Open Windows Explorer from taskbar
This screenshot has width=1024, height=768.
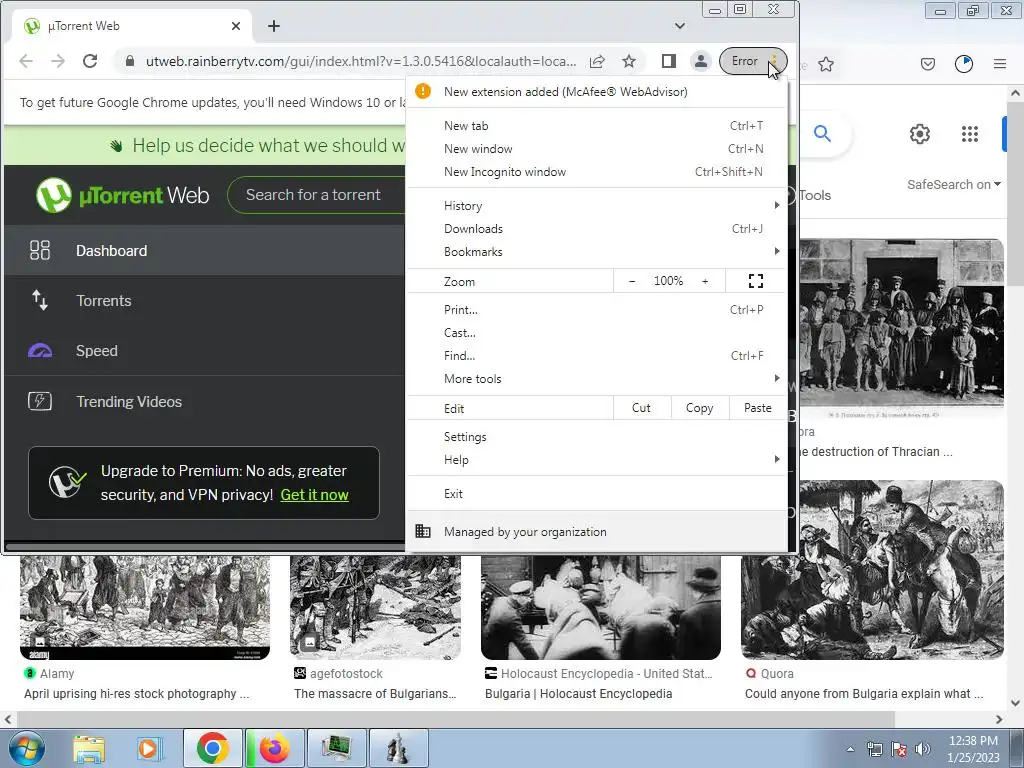point(89,748)
